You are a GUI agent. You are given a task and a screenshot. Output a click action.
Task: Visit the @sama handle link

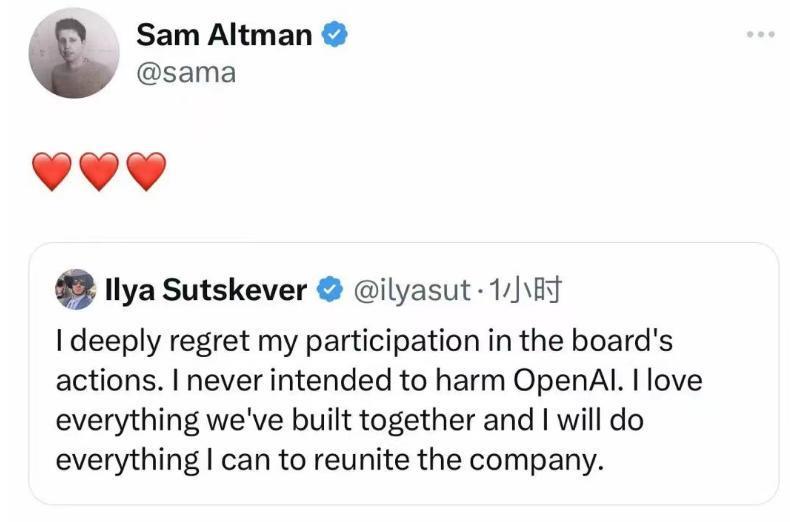point(185,73)
